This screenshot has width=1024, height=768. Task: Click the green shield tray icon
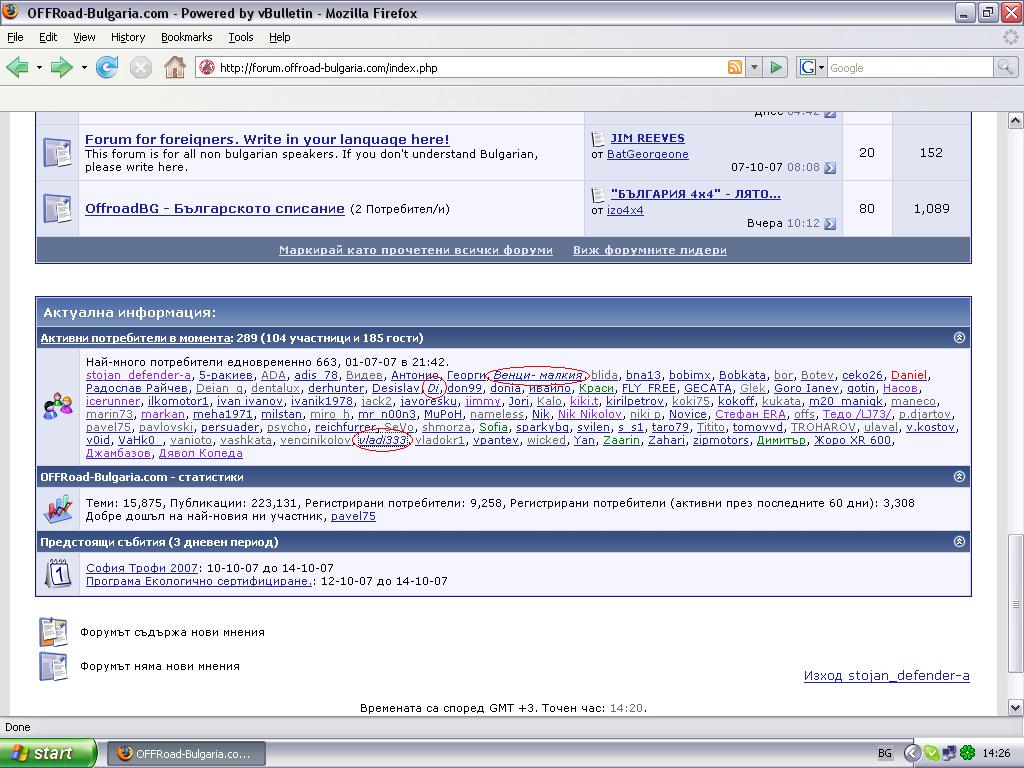pos(931,753)
